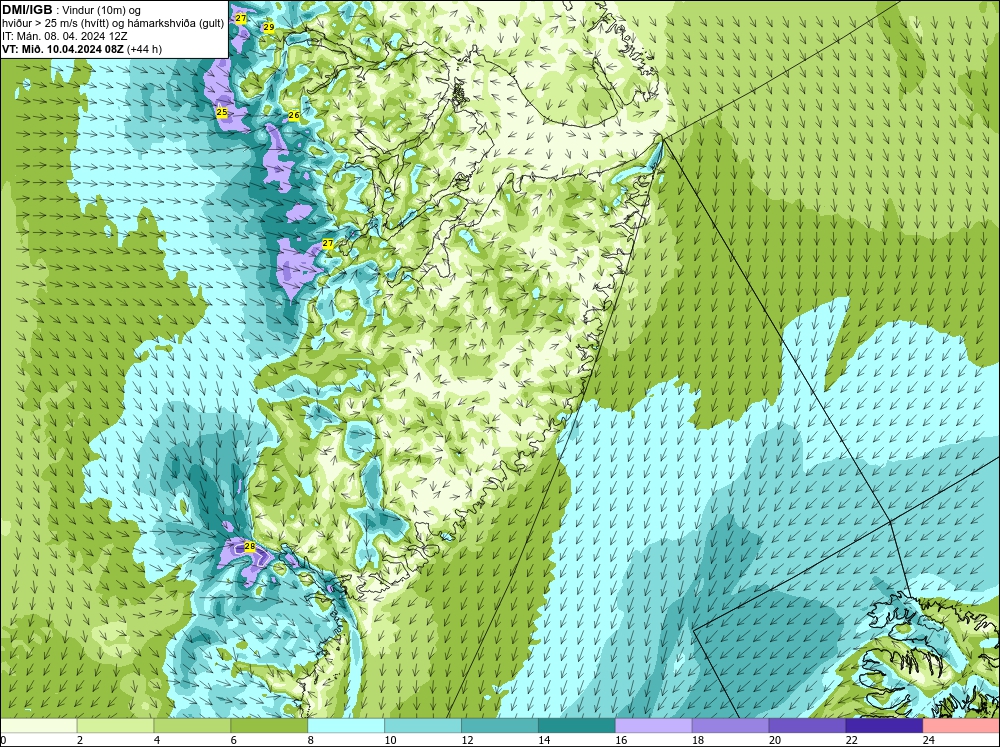Click legend scale number 24
The width and height of the screenshot is (1000, 747).
pos(929,740)
